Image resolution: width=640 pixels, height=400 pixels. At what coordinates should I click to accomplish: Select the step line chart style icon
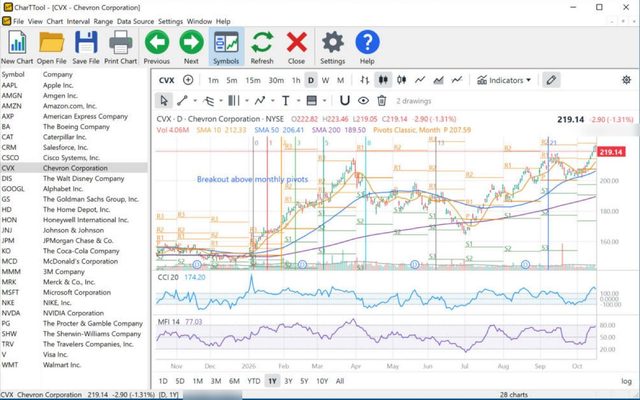(457, 80)
